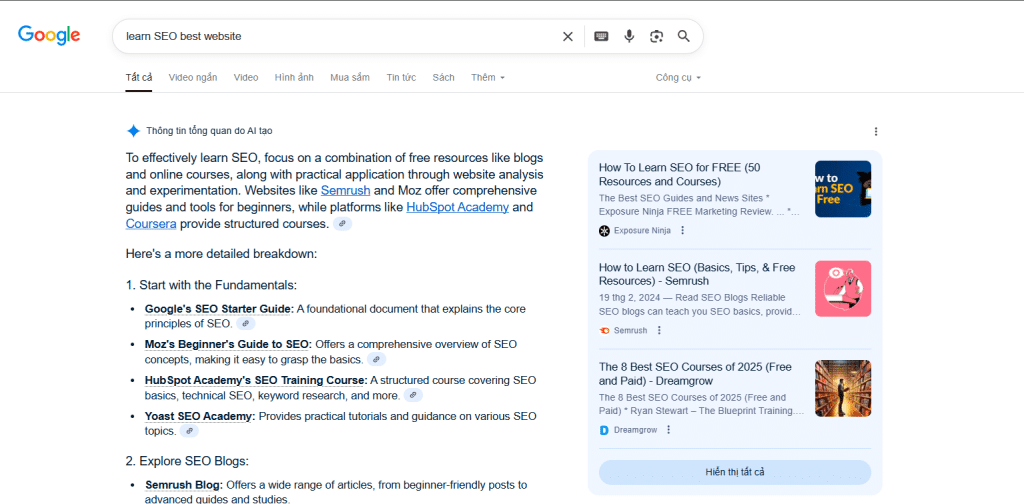Click the magnifying glass search button
1024x504 pixels.
point(684,36)
